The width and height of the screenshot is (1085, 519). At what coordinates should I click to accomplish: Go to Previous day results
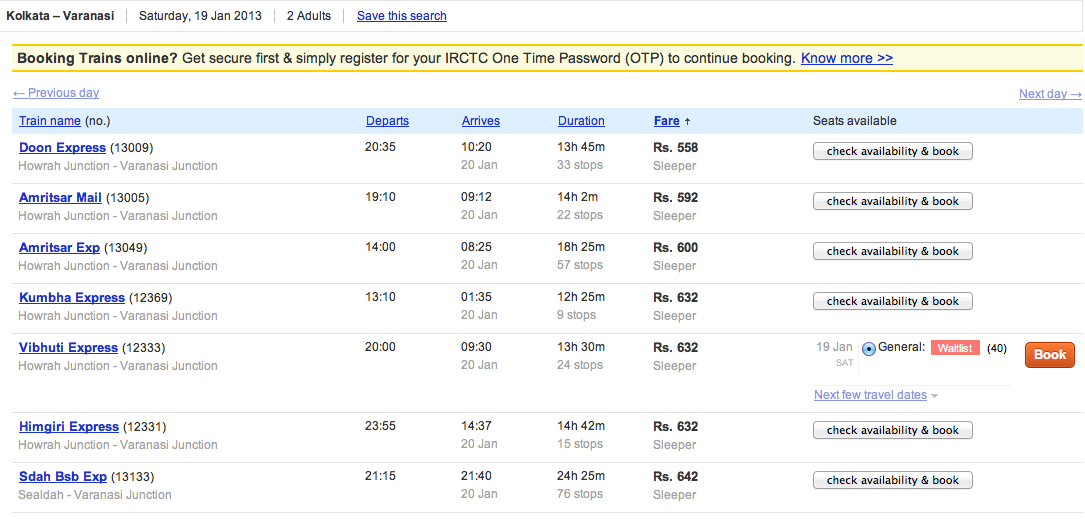point(56,93)
